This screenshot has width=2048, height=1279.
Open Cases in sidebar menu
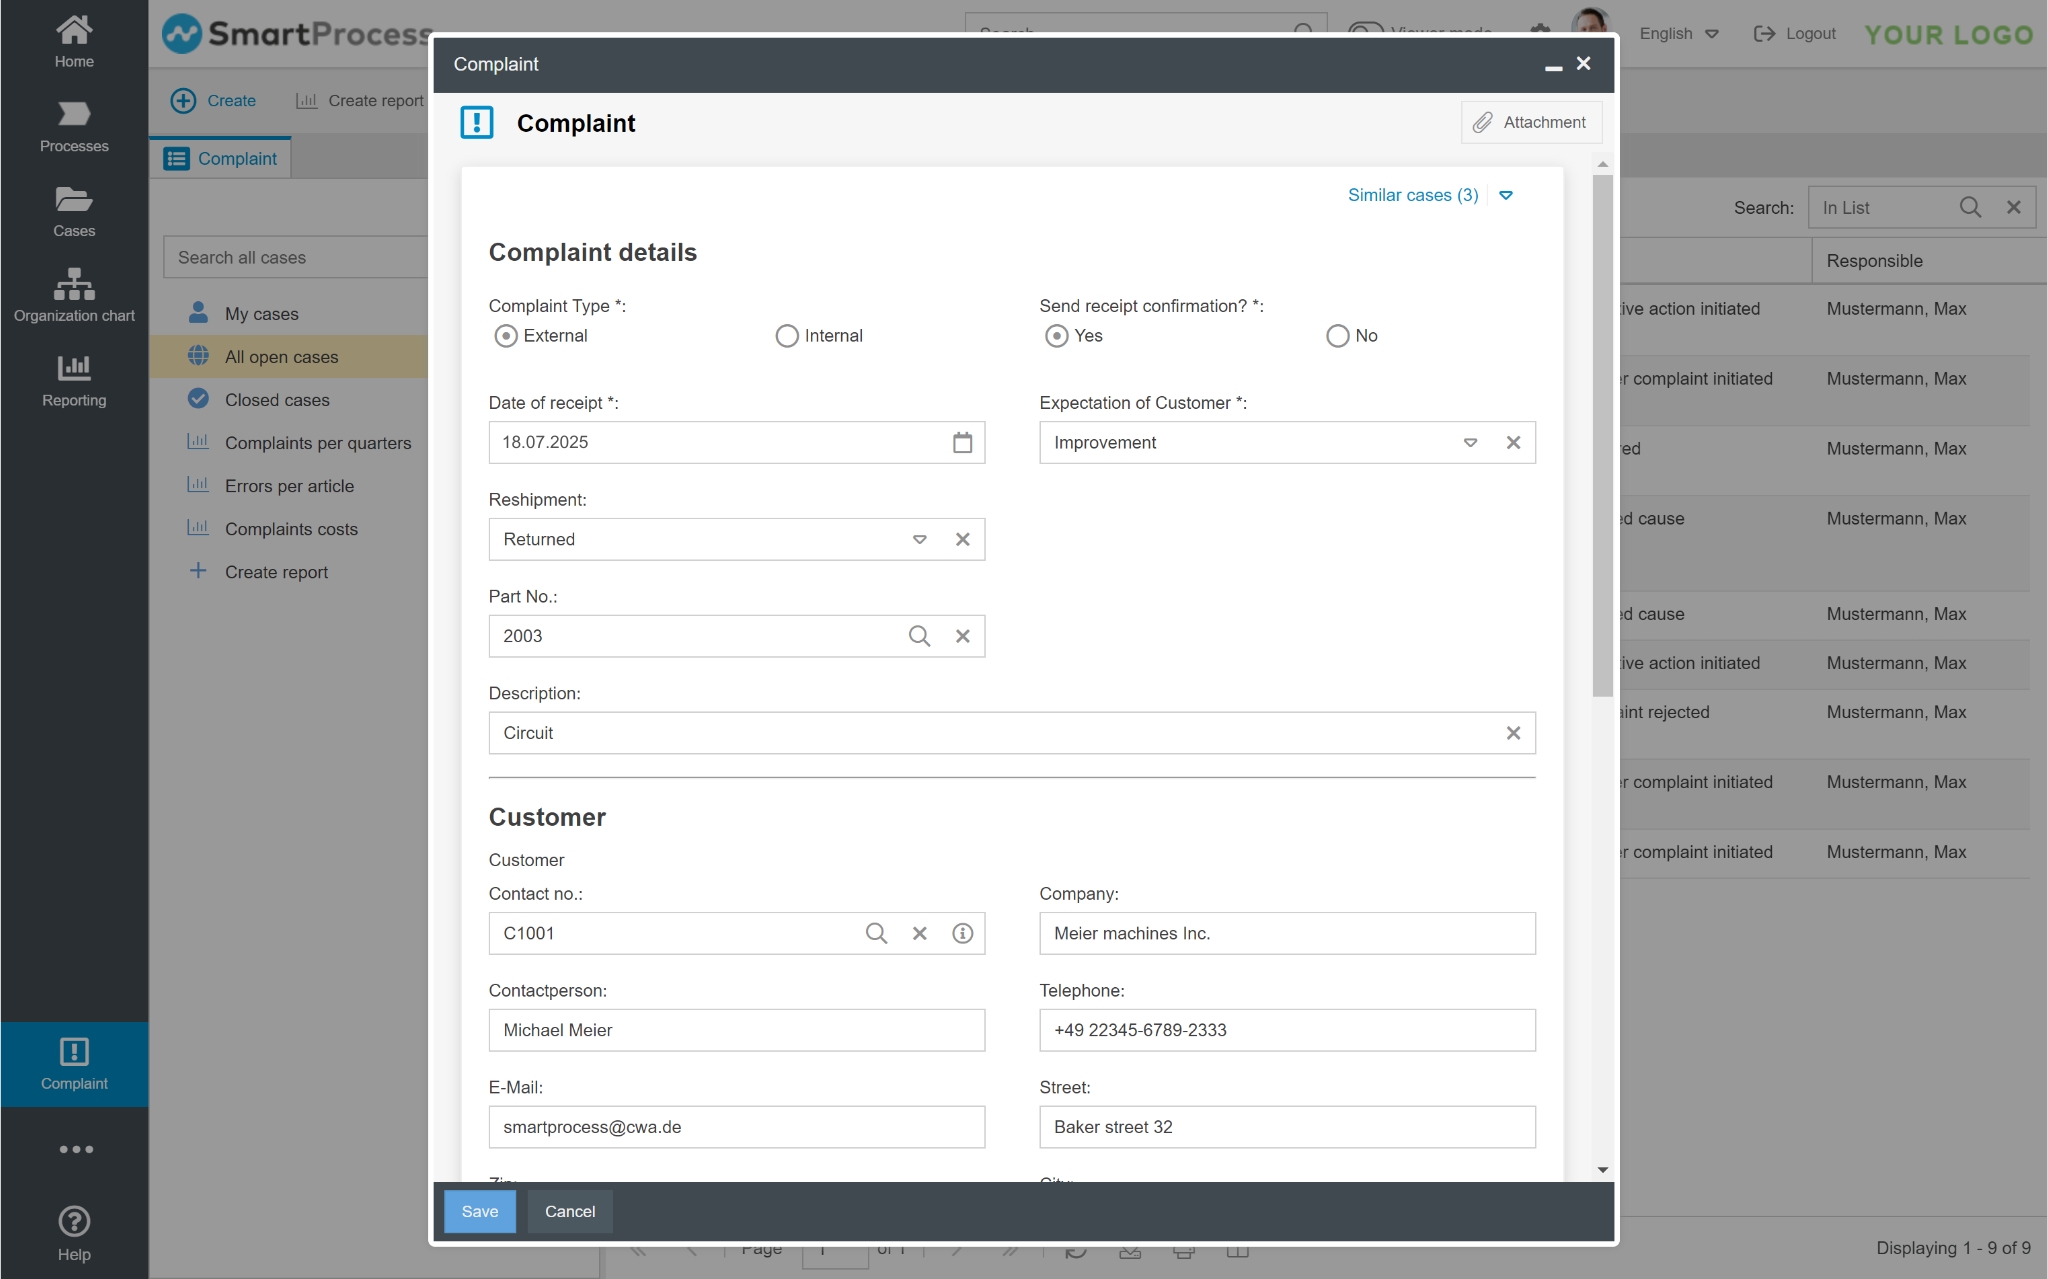[x=74, y=212]
